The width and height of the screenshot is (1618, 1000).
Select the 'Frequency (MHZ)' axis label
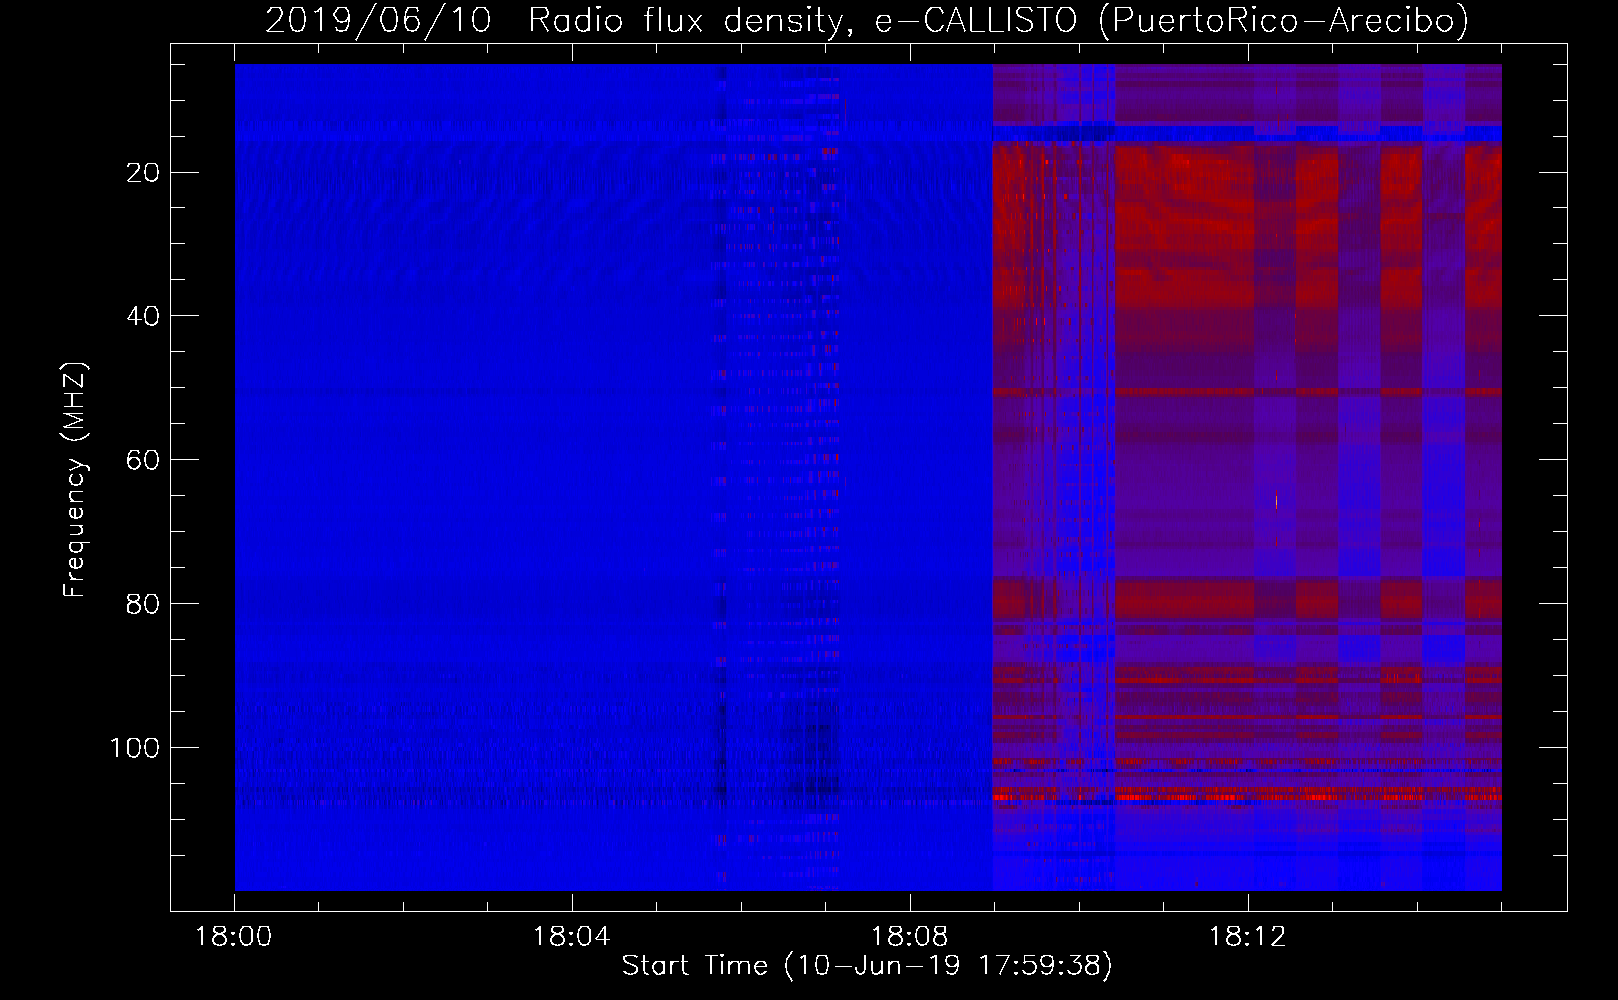point(75,480)
